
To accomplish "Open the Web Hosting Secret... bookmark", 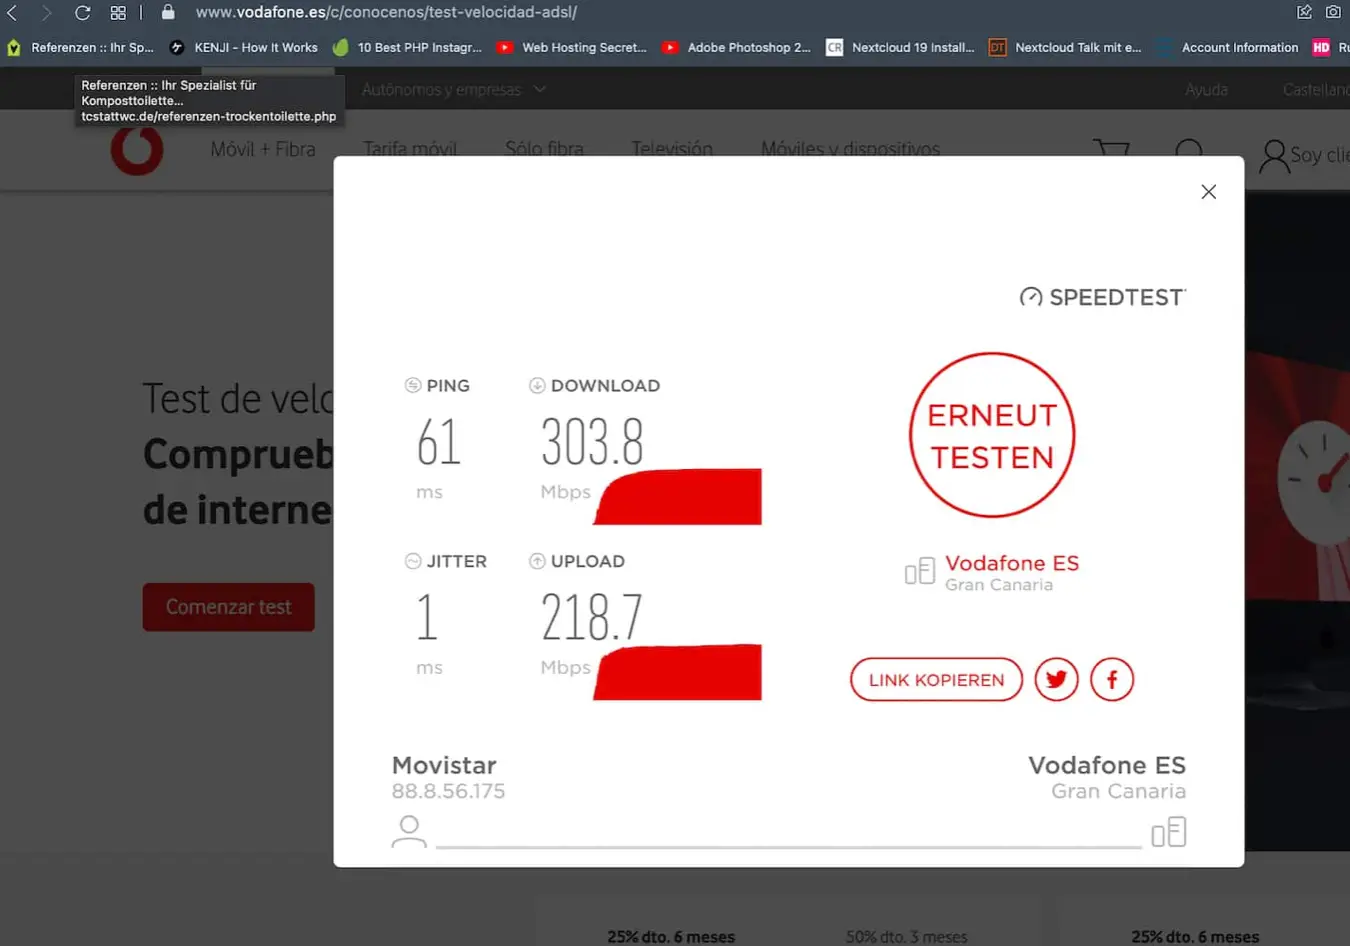I will (572, 47).
